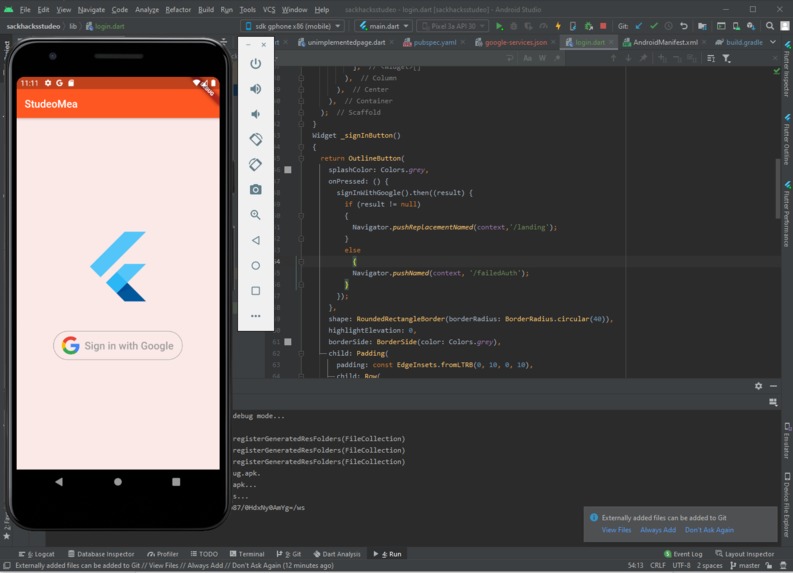Click the Git commit checkmark
This screenshot has height=573, width=793.
click(654, 26)
